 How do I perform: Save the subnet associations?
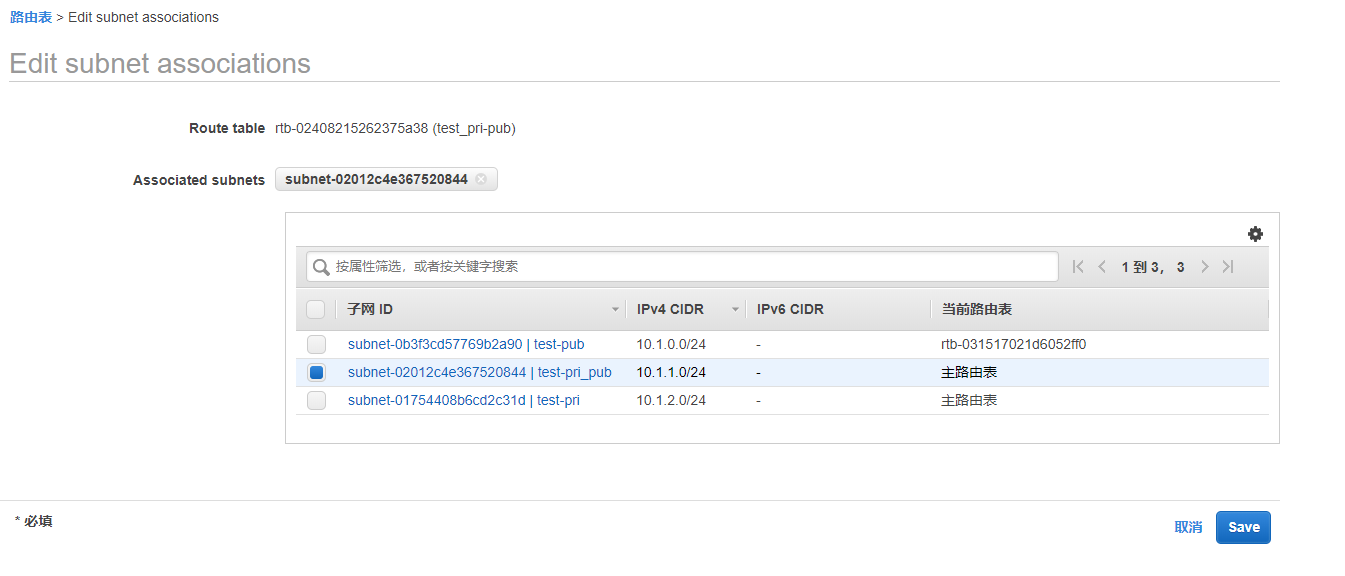click(x=1243, y=527)
